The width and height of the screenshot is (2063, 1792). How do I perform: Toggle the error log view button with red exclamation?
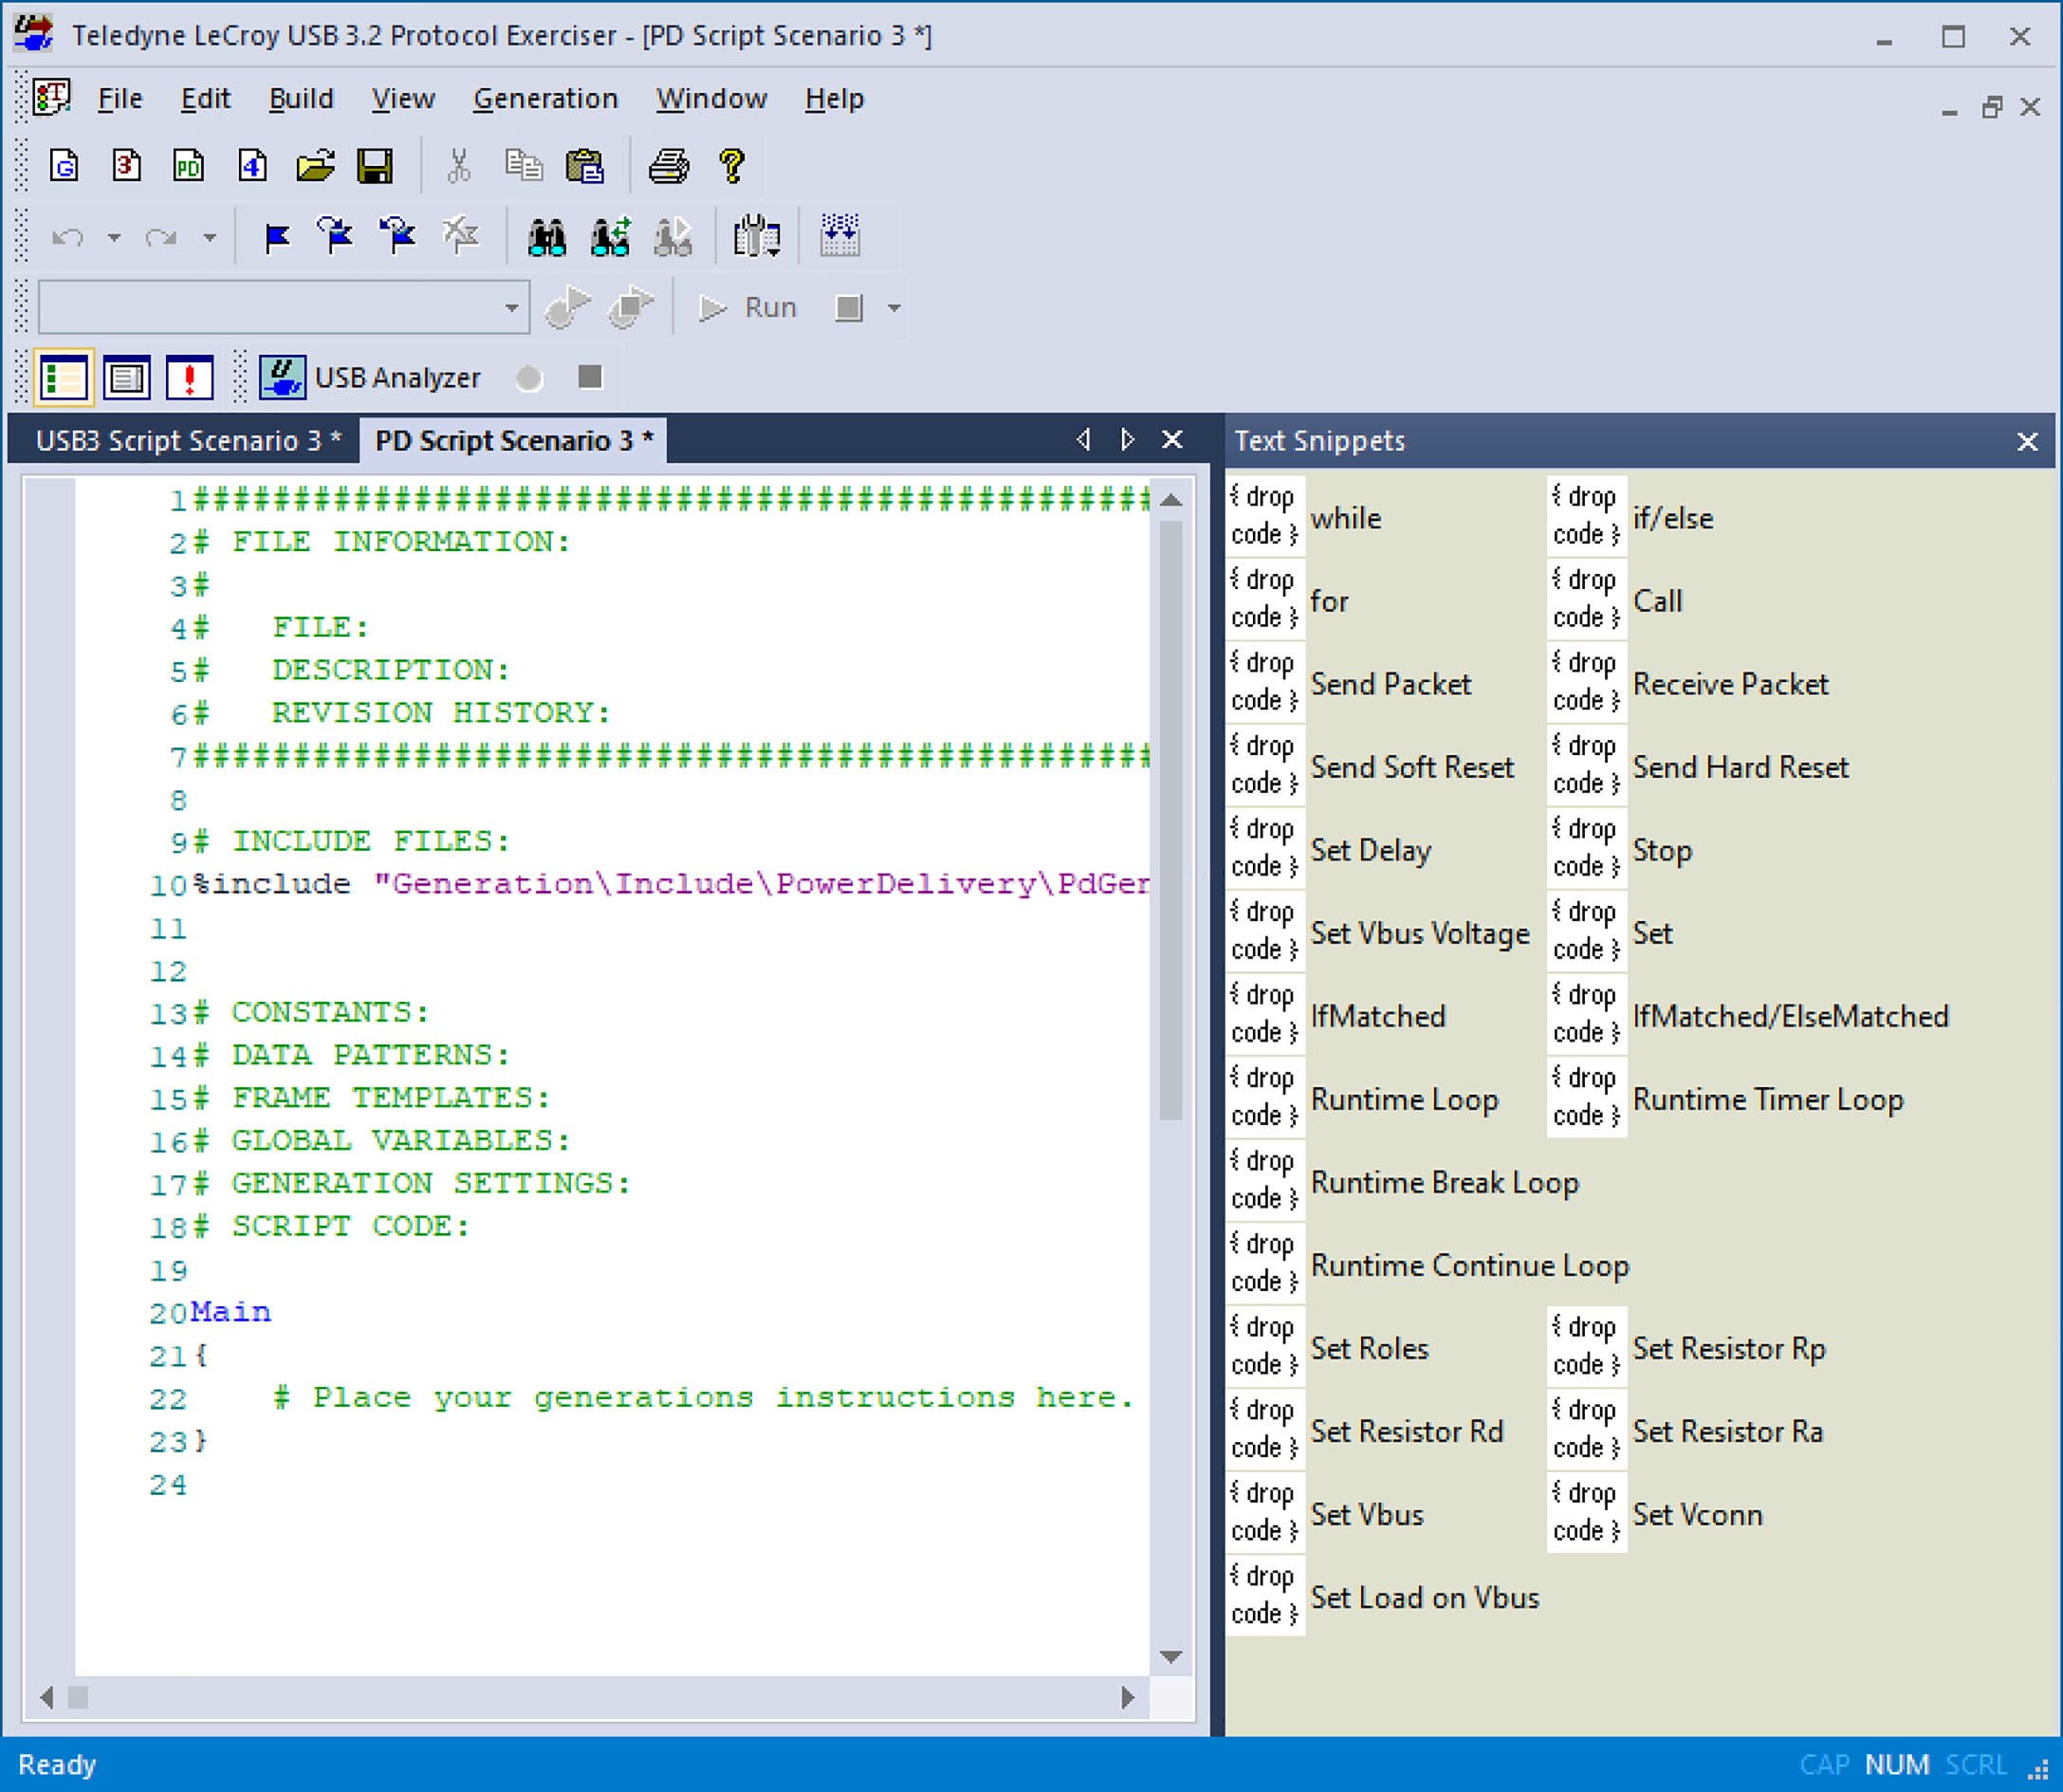click(189, 378)
